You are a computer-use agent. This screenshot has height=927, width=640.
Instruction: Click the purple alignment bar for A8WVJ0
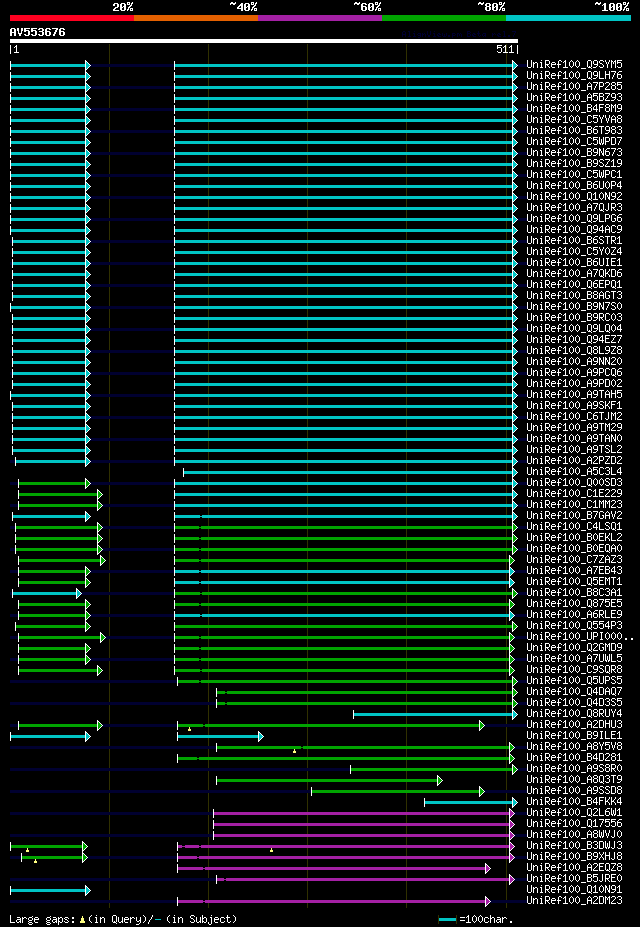coord(362,835)
